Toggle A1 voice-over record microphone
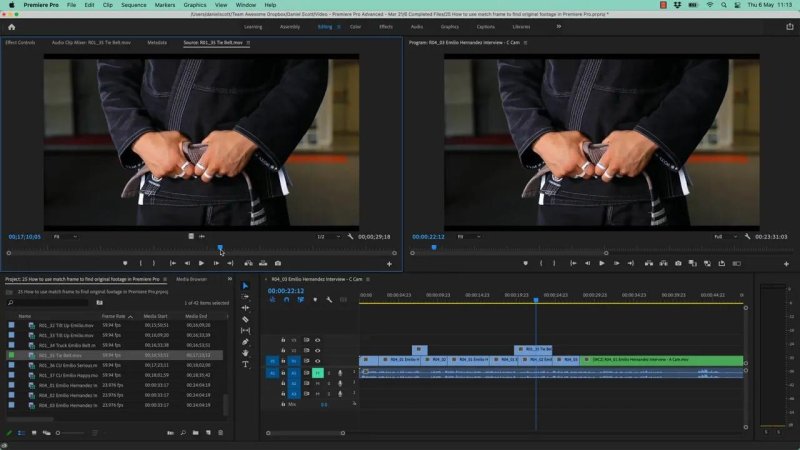800x450 pixels. (340, 373)
